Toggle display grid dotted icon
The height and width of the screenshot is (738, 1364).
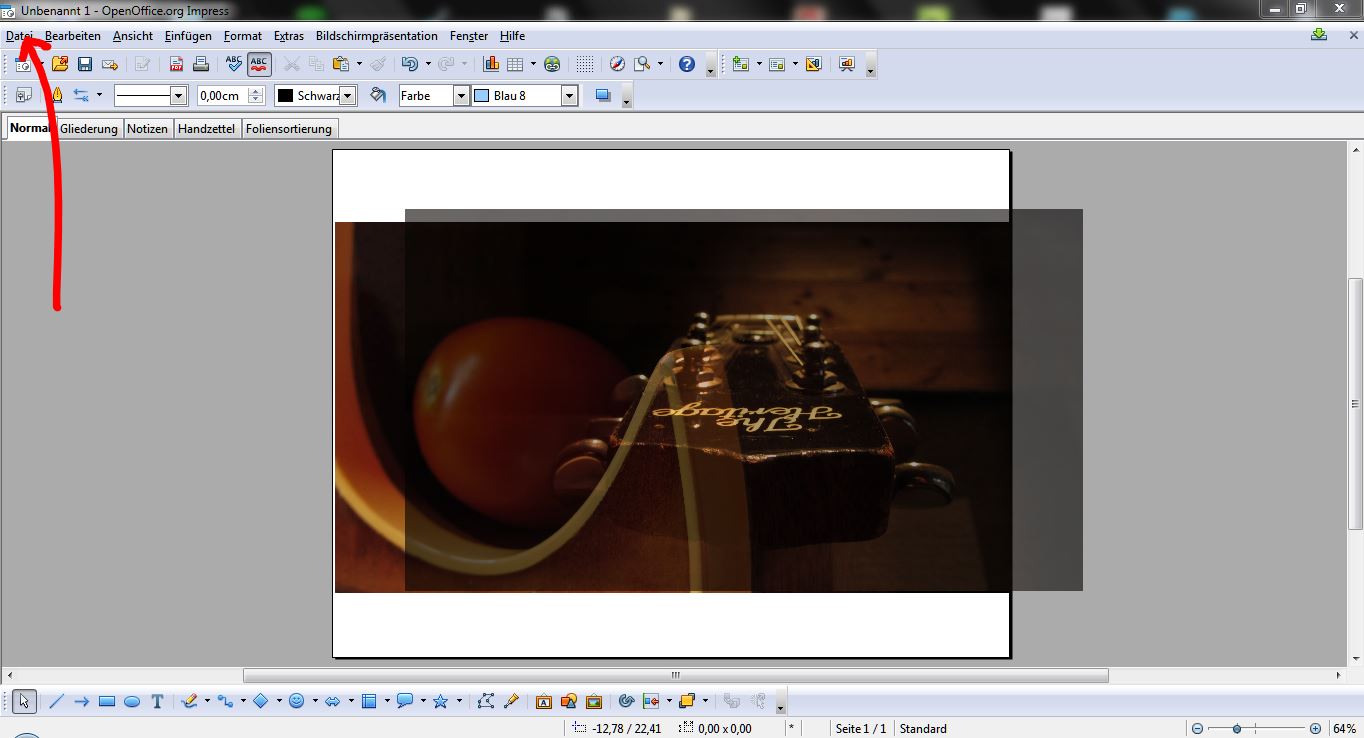pos(585,64)
